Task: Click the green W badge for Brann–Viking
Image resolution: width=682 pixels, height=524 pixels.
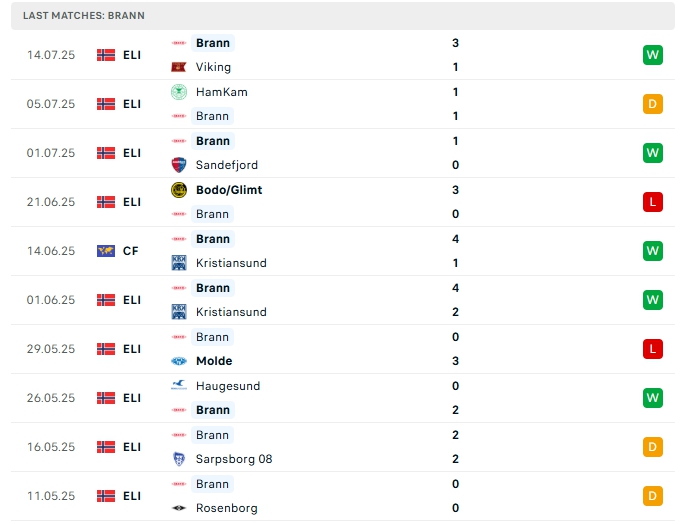Action: point(653,55)
